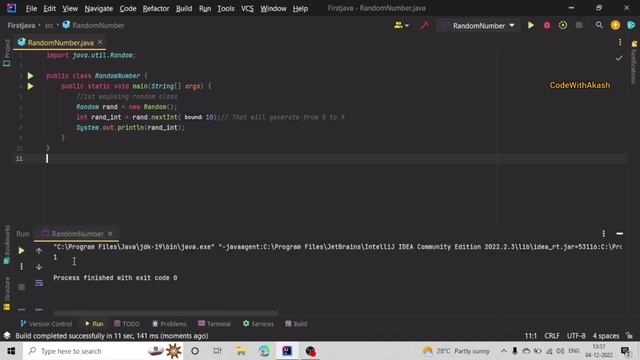Open the Refactor menu
Screen dimensions: 640x360
156,8
